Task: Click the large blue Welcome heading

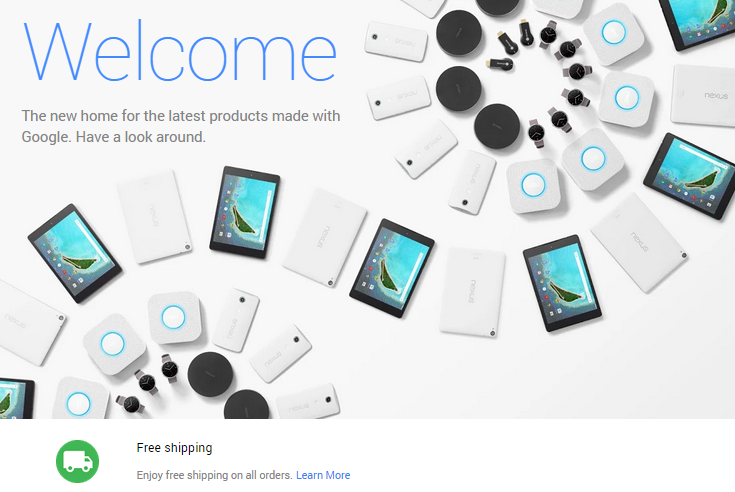Action: [x=180, y=52]
